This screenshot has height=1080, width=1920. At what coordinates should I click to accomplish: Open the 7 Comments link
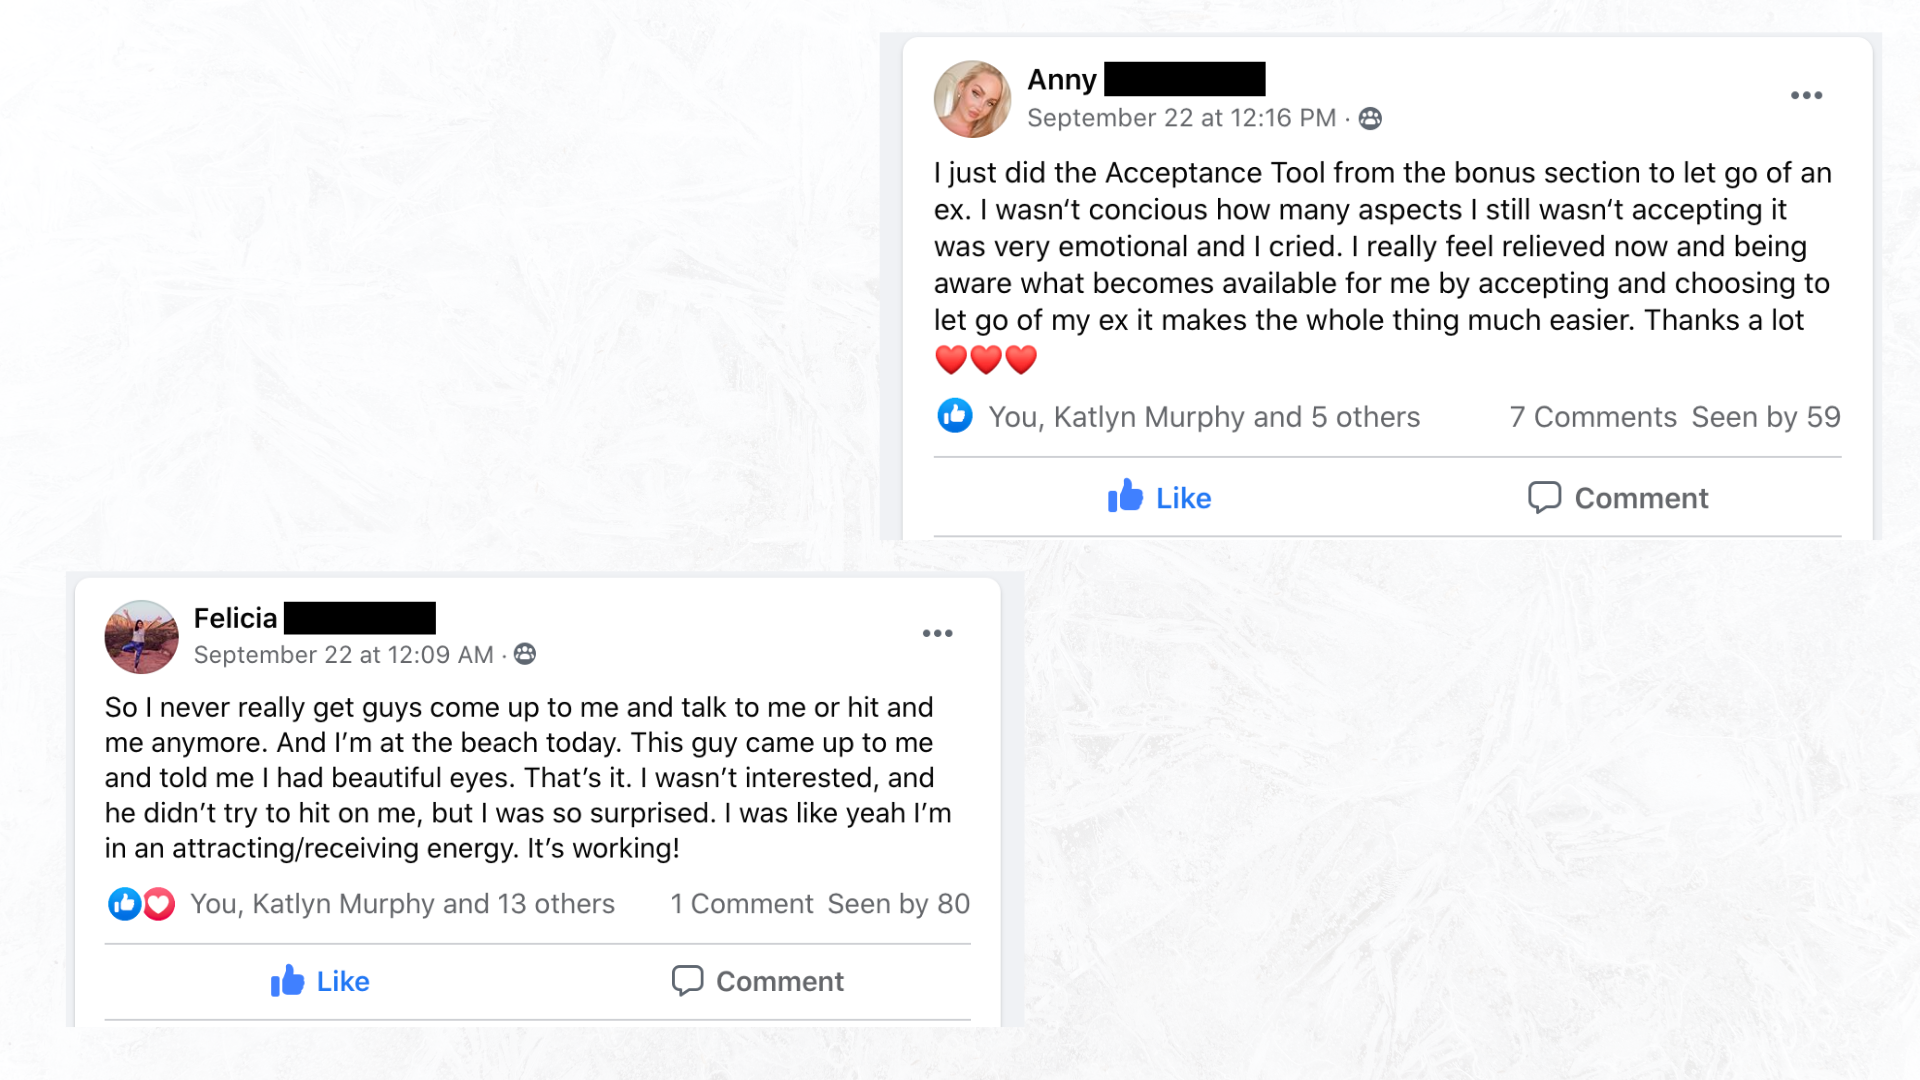point(1592,417)
